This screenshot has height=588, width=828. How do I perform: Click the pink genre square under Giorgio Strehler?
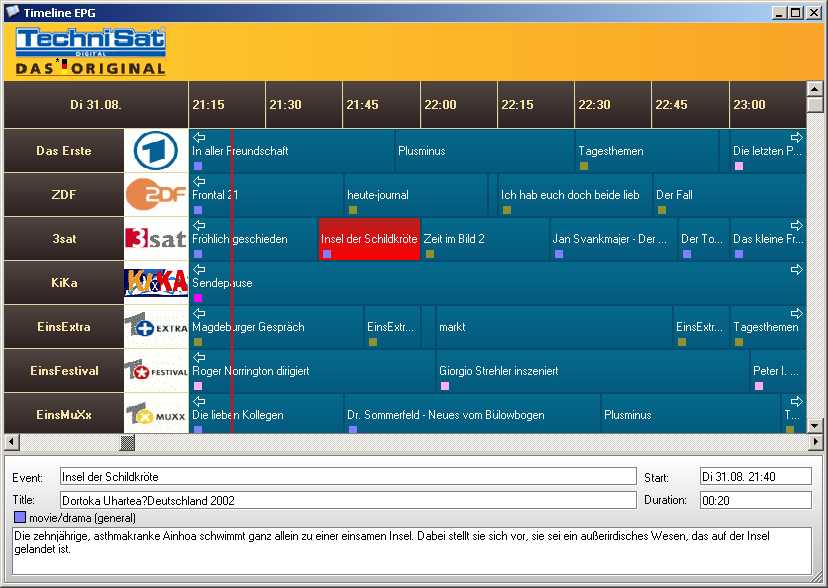click(x=445, y=386)
